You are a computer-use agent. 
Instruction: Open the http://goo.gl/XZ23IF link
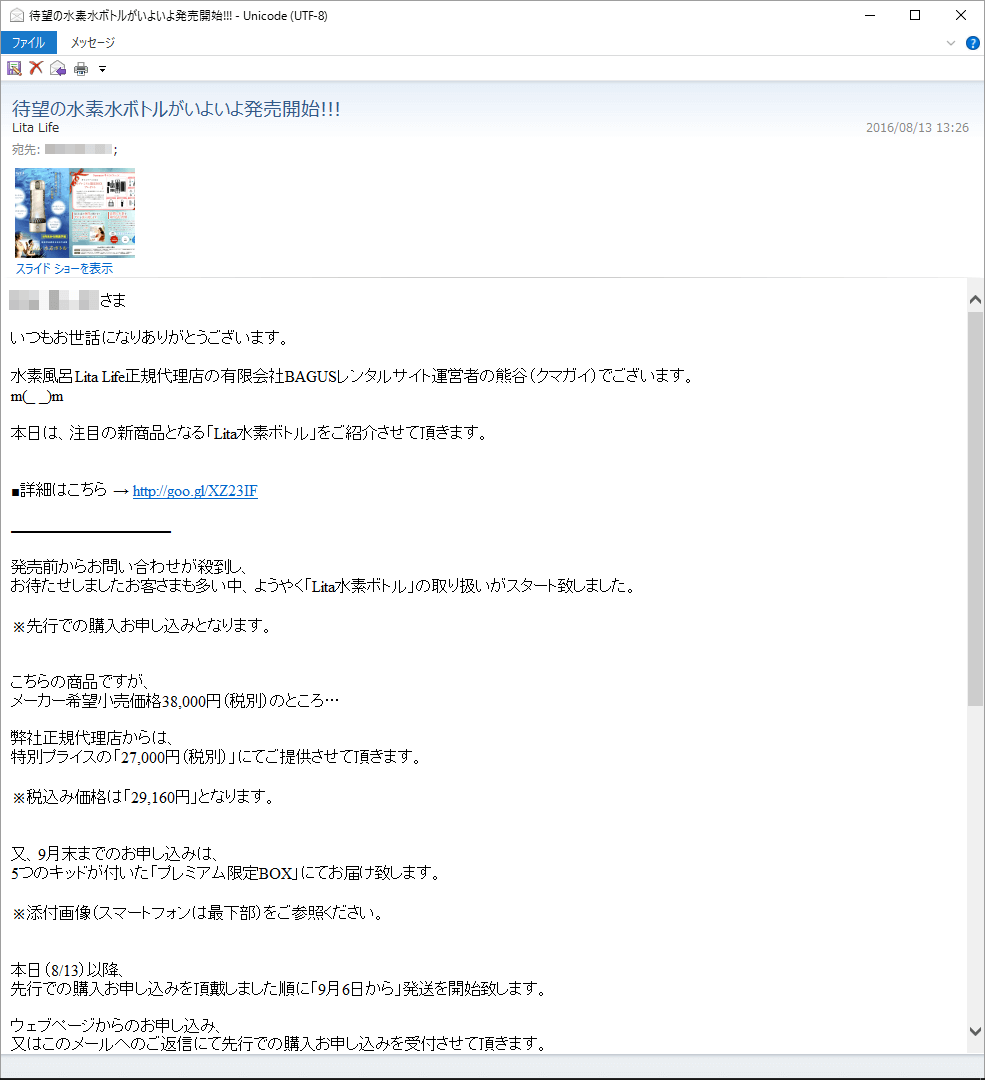click(195, 491)
